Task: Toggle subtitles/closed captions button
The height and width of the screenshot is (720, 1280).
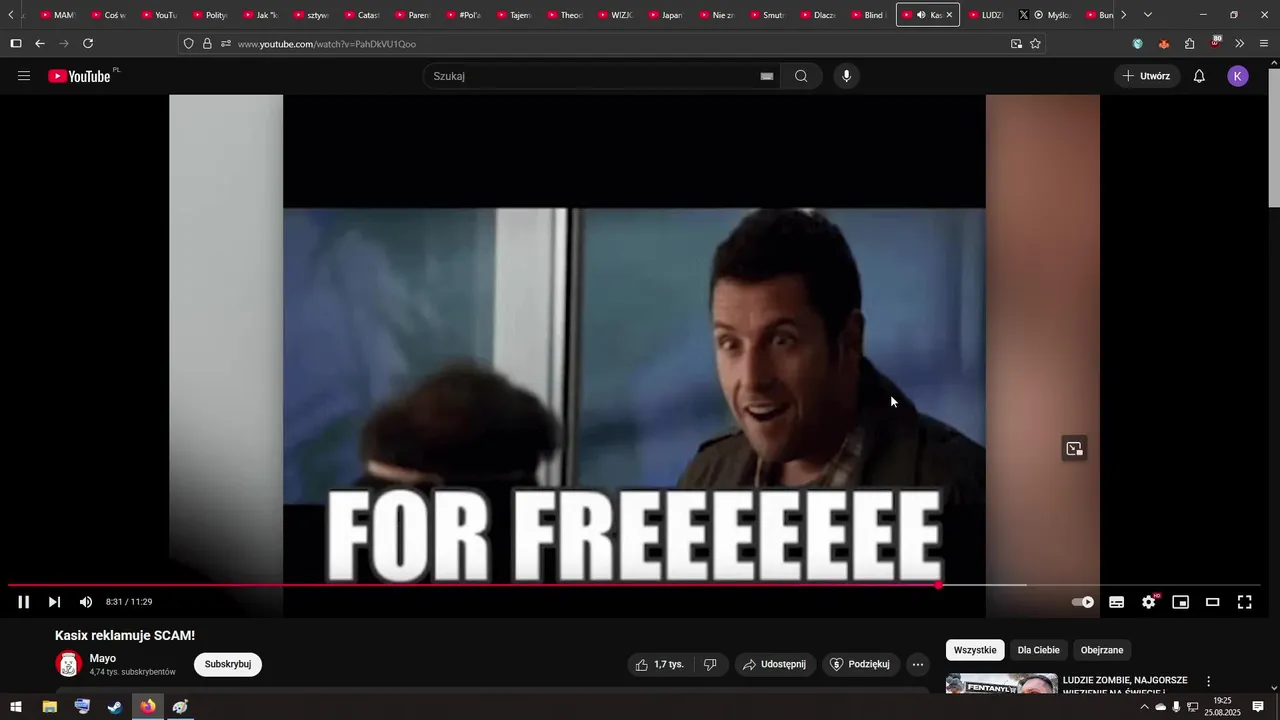Action: 1117,602
